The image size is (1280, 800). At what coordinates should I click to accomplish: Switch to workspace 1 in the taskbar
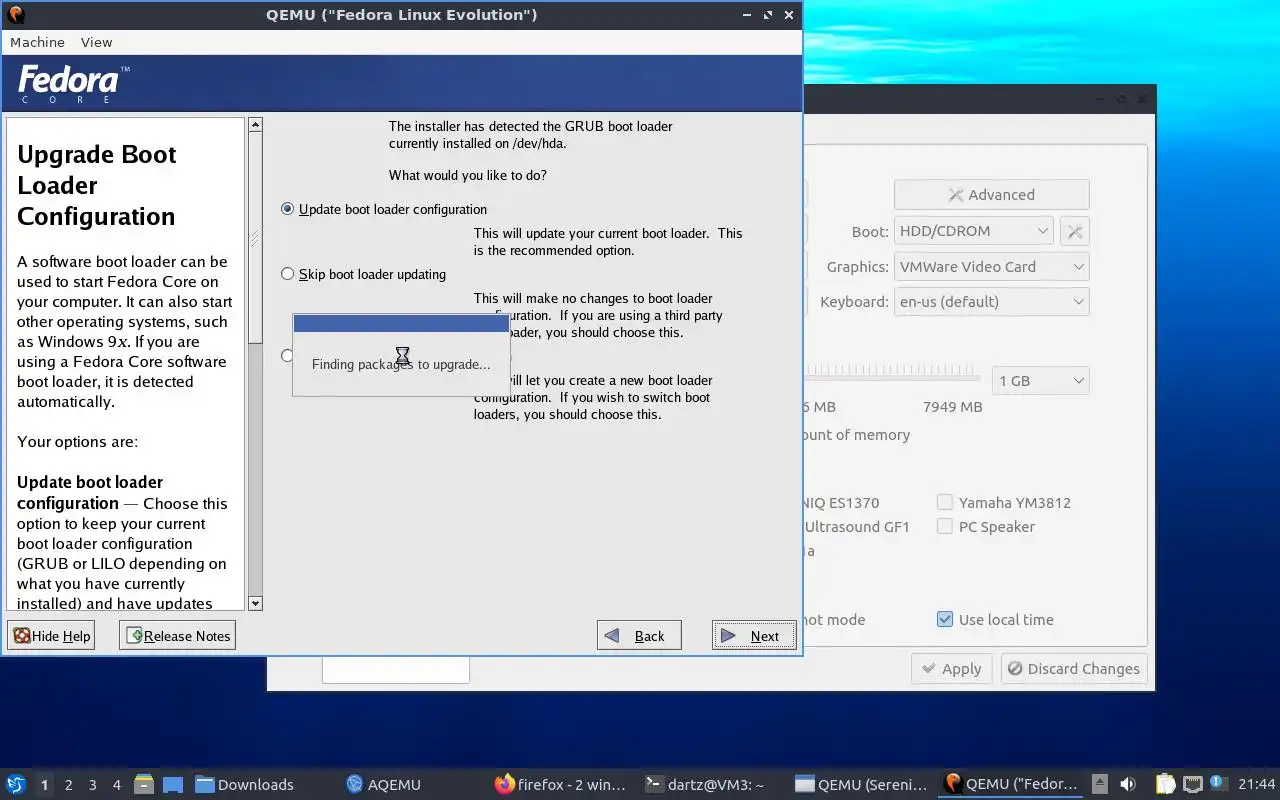(x=44, y=785)
